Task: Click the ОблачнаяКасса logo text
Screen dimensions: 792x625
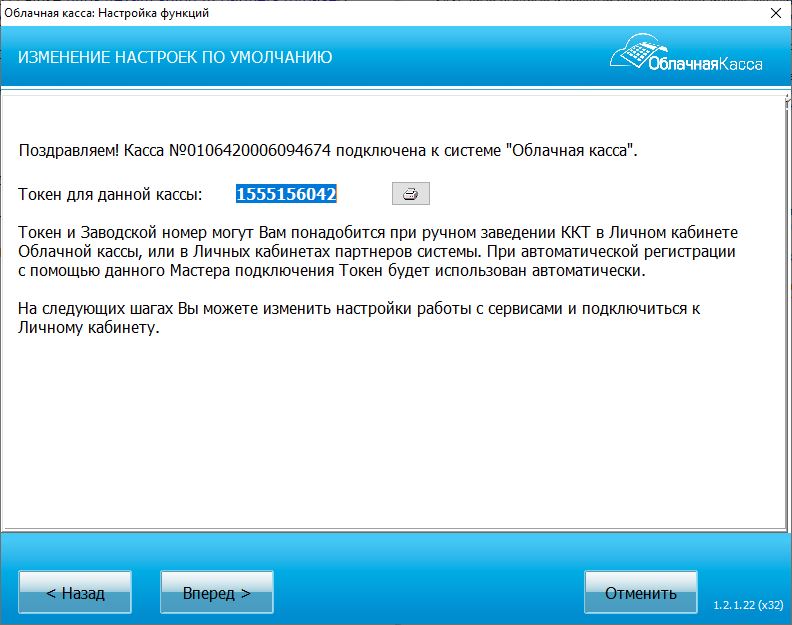Action: click(704, 64)
